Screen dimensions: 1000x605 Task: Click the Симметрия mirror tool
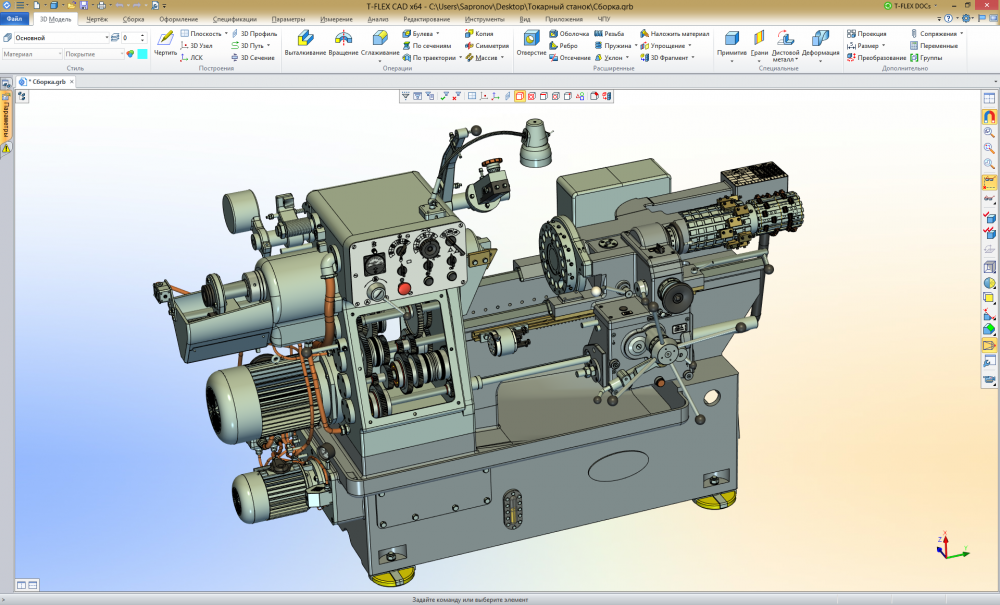point(485,46)
